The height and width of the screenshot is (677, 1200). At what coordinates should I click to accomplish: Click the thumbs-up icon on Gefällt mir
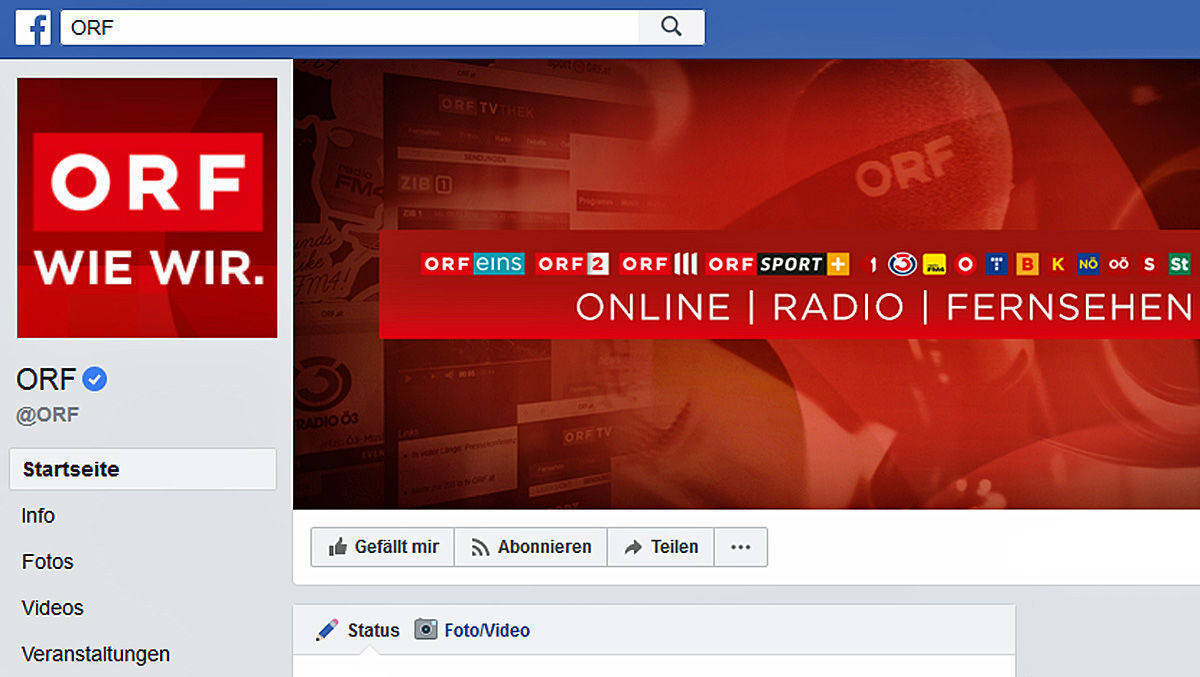(338, 547)
